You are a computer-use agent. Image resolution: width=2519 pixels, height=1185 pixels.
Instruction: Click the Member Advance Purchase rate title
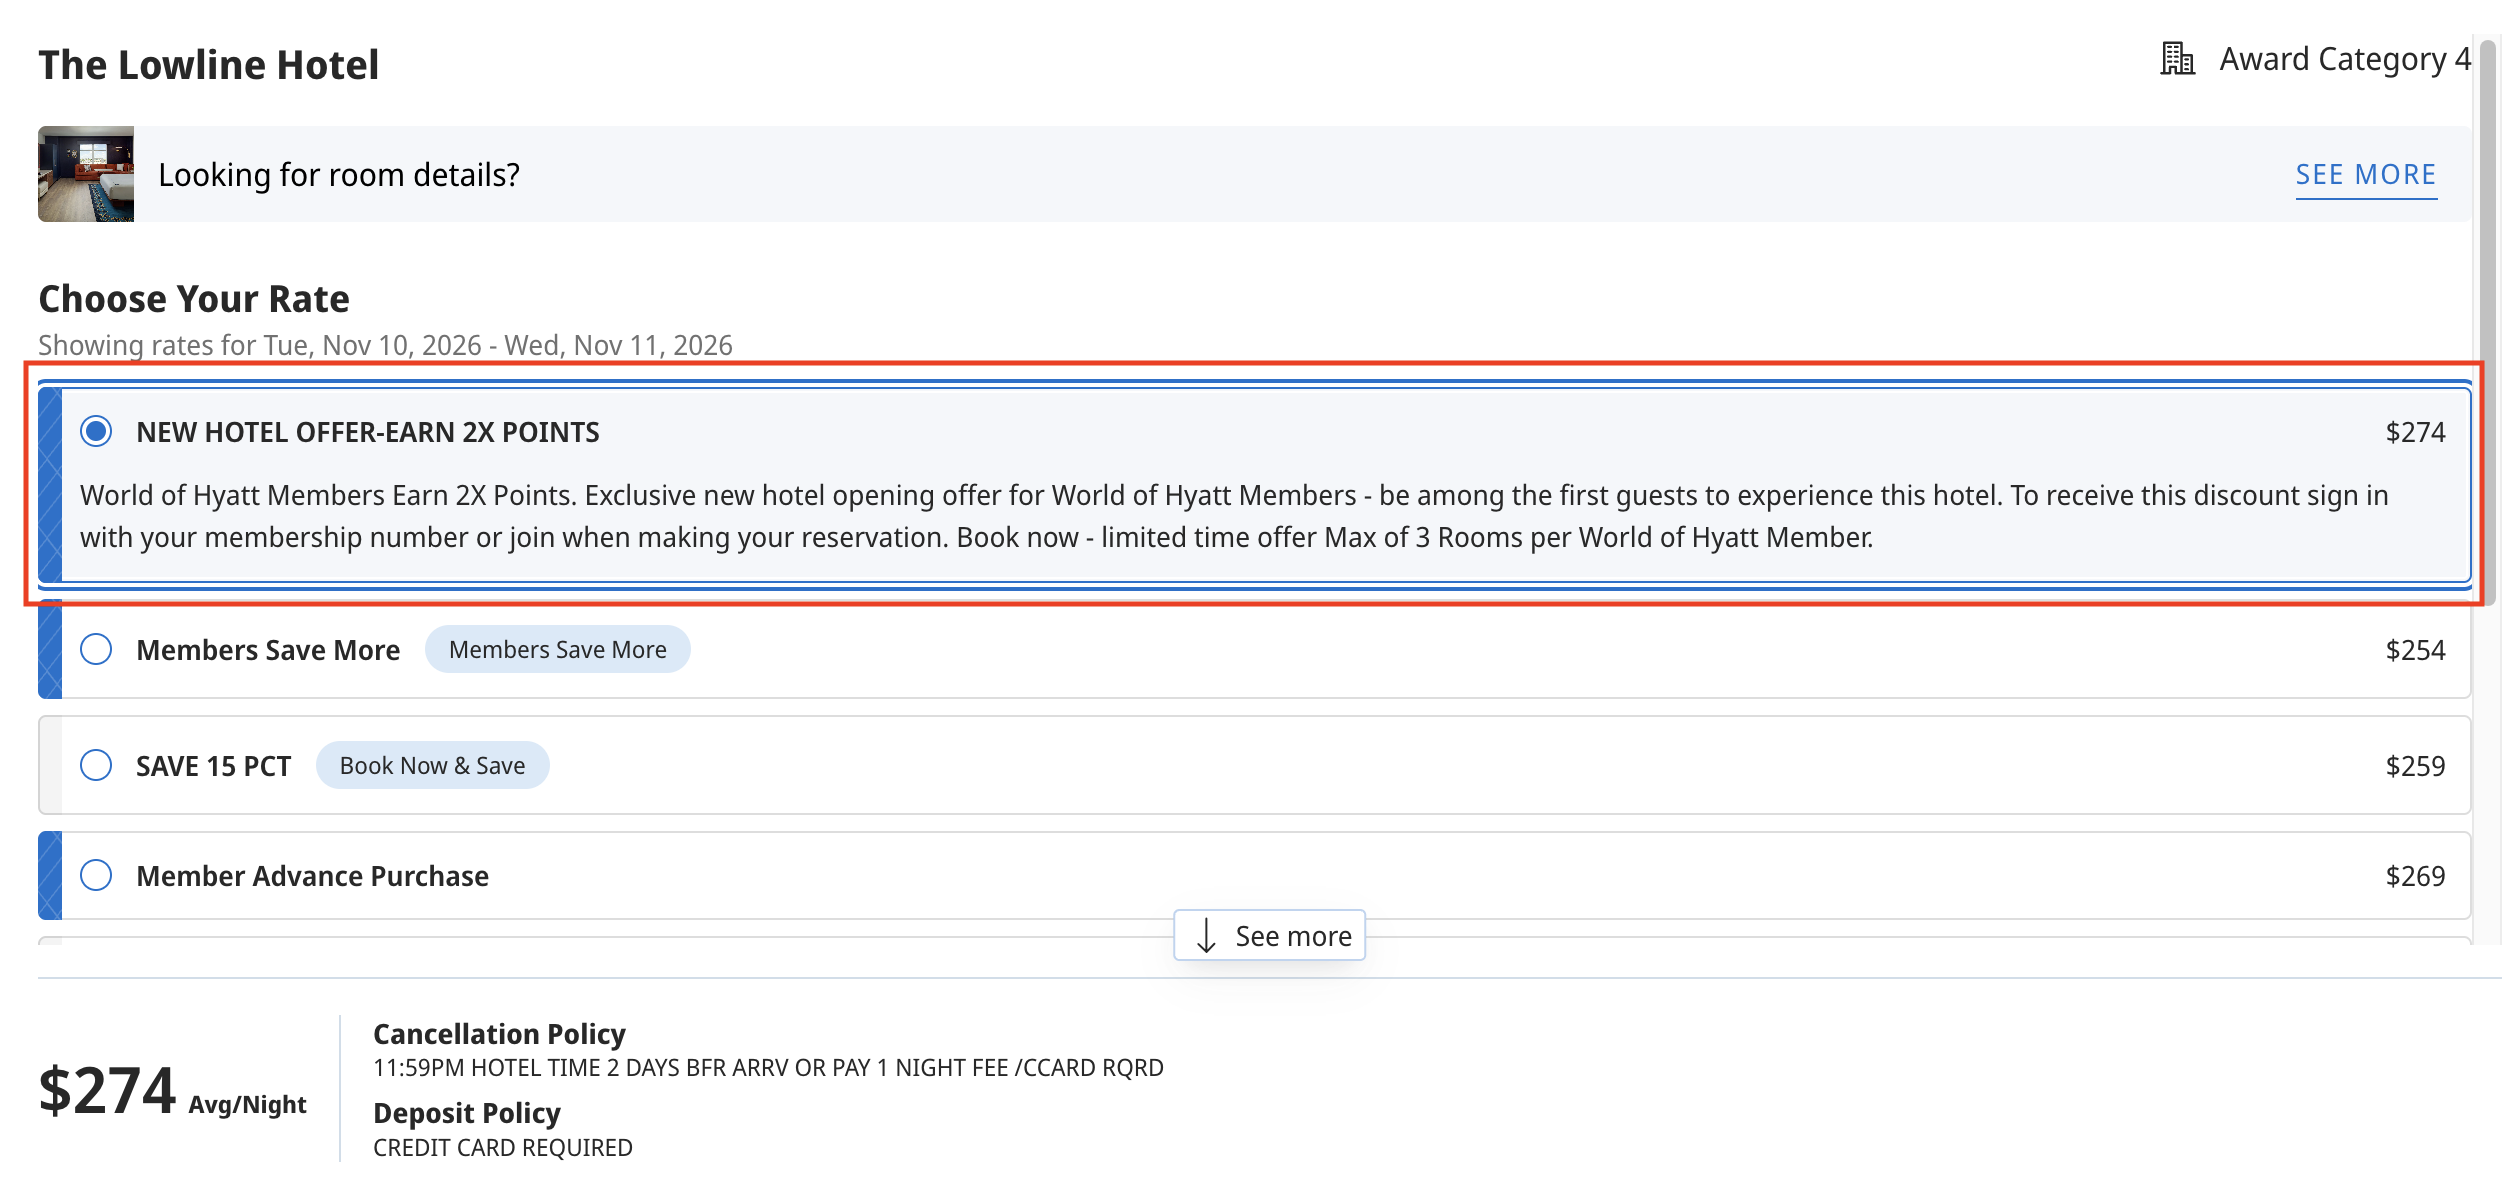coord(312,876)
